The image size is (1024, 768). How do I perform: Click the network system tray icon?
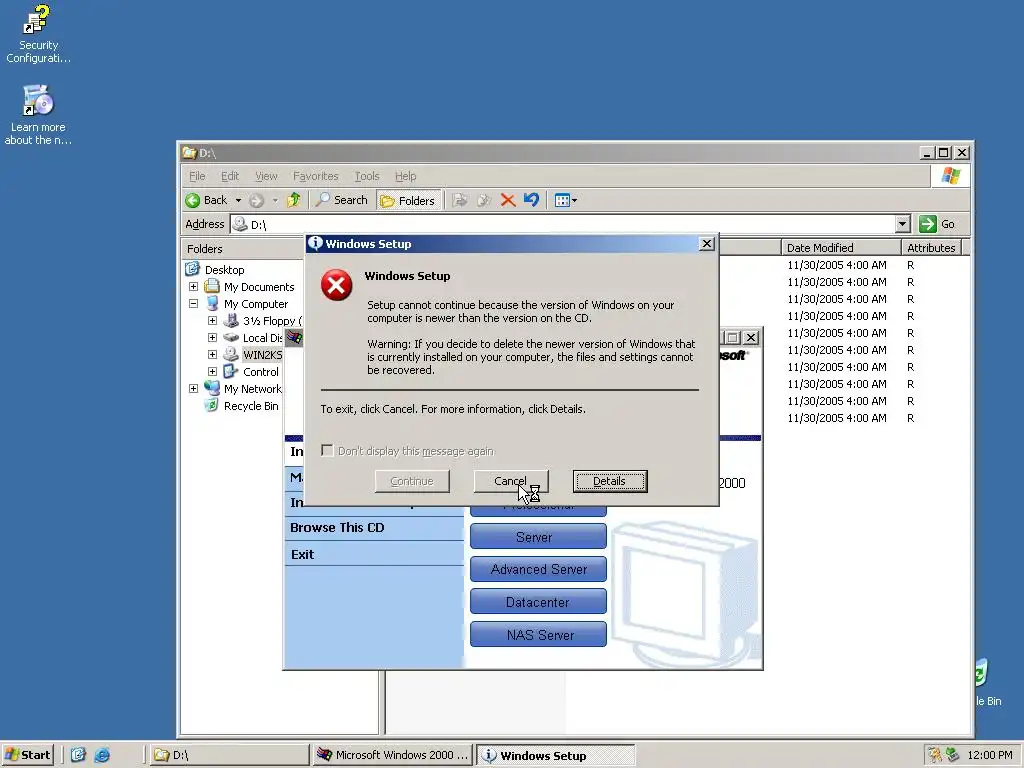[953, 755]
